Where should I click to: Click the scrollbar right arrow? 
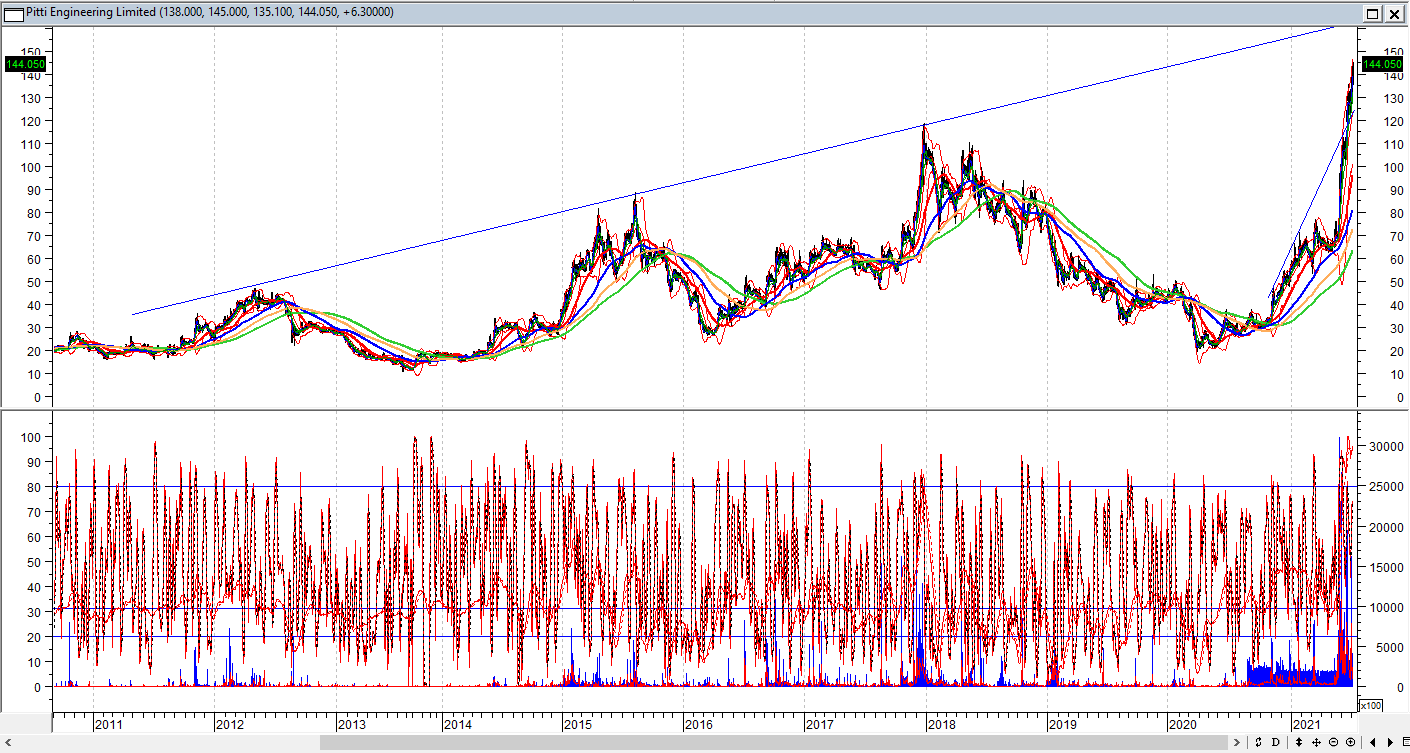tap(1238, 742)
